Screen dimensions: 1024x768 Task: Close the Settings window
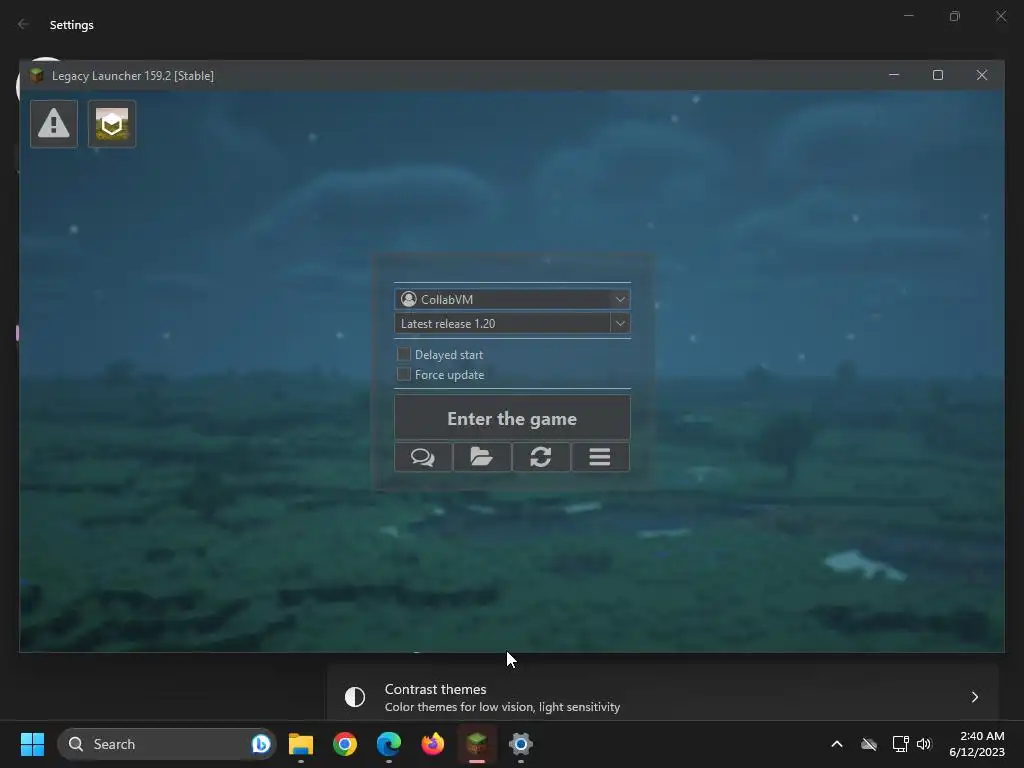[1000, 16]
